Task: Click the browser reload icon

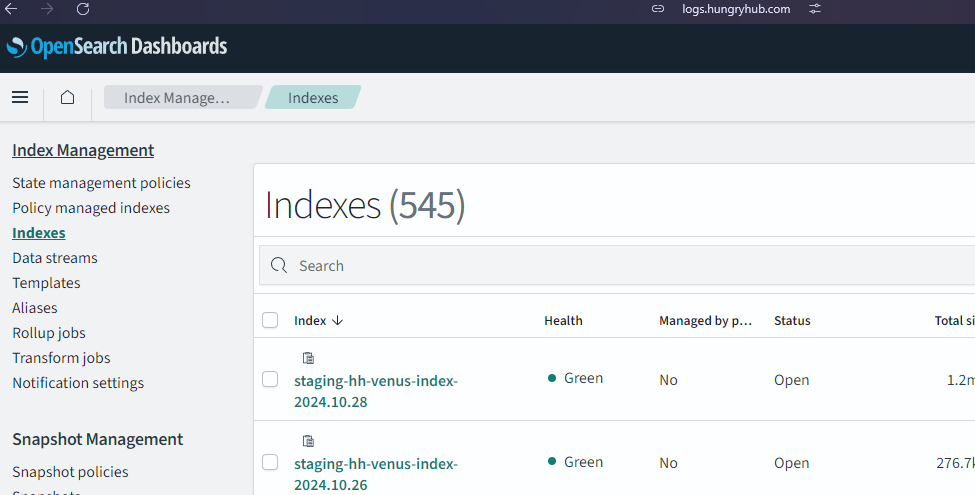Action: pyautogui.click(x=83, y=9)
